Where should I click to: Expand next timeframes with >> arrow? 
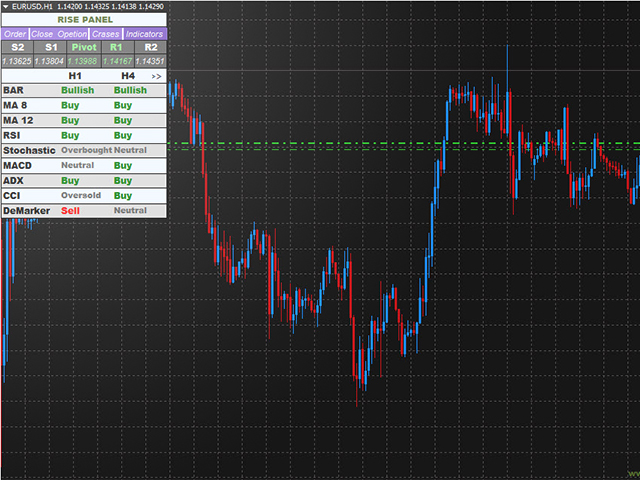click(156, 76)
